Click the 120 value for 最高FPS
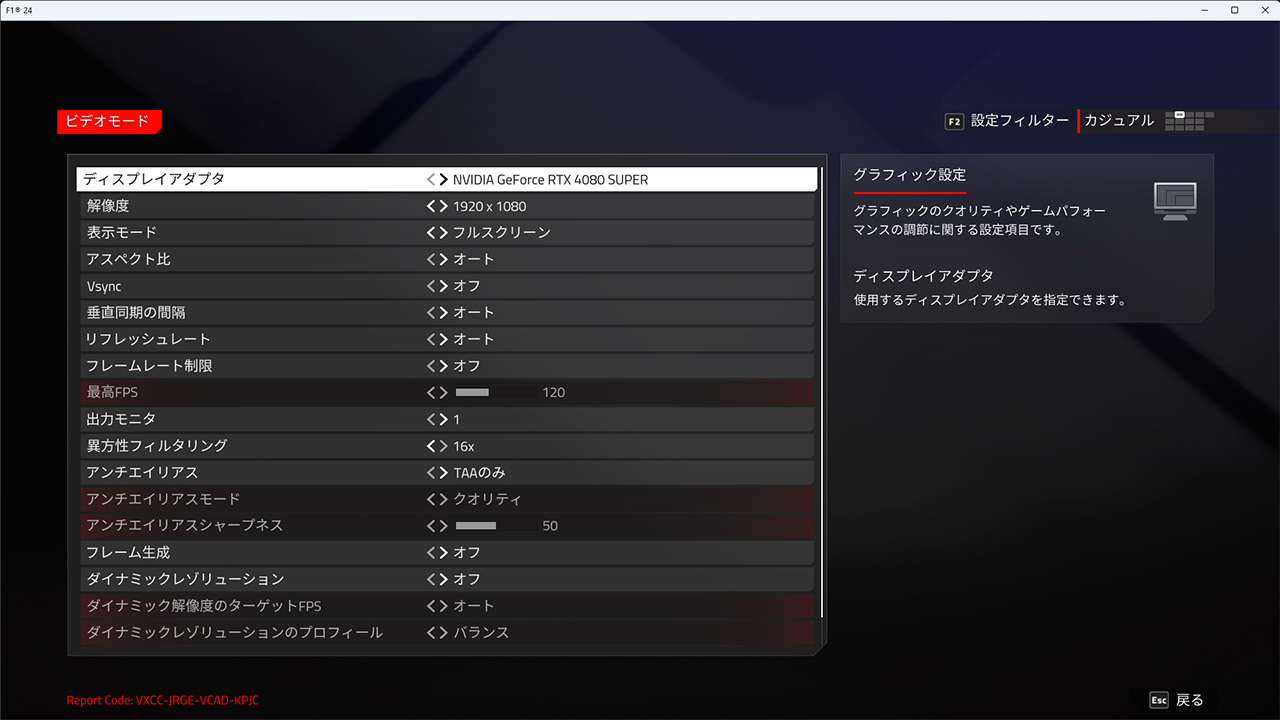Image resolution: width=1280 pixels, height=720 pixels. 554,393
